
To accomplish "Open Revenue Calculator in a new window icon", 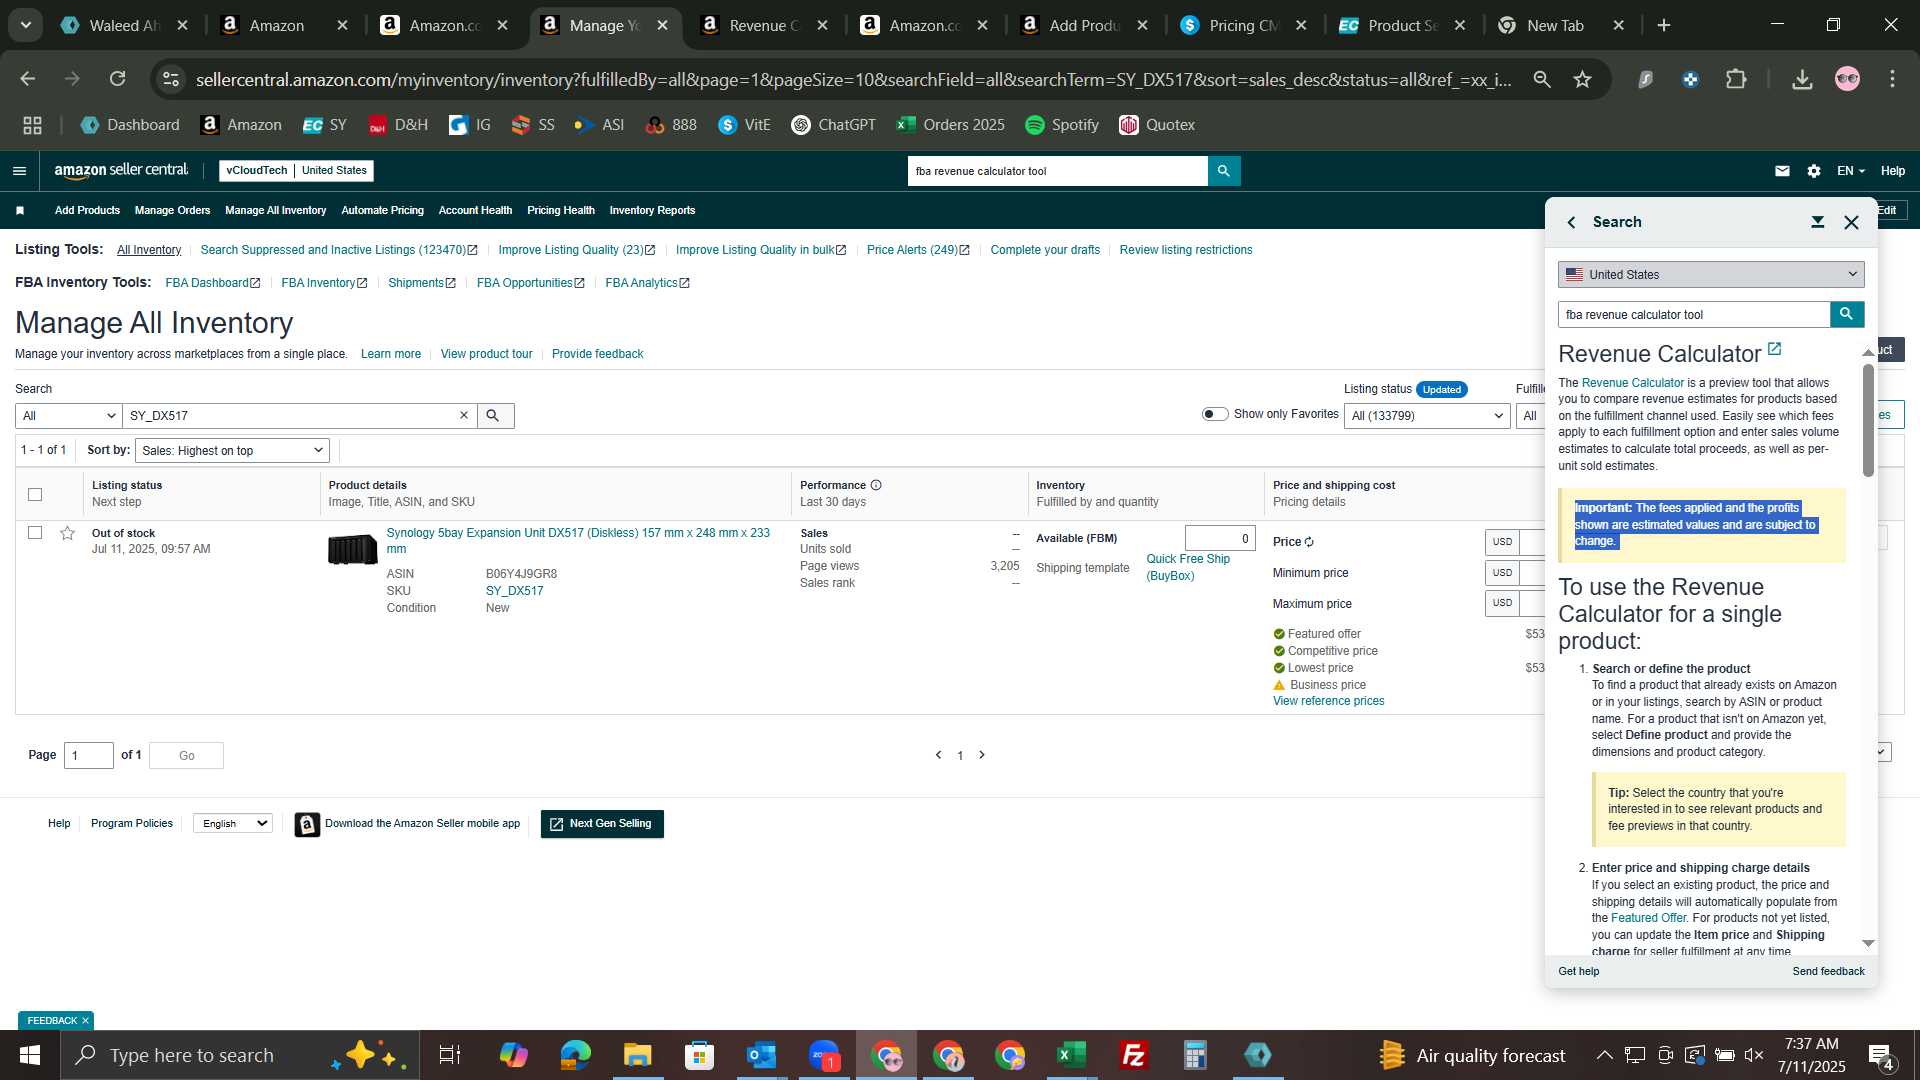I will [x=1775, y=348].
